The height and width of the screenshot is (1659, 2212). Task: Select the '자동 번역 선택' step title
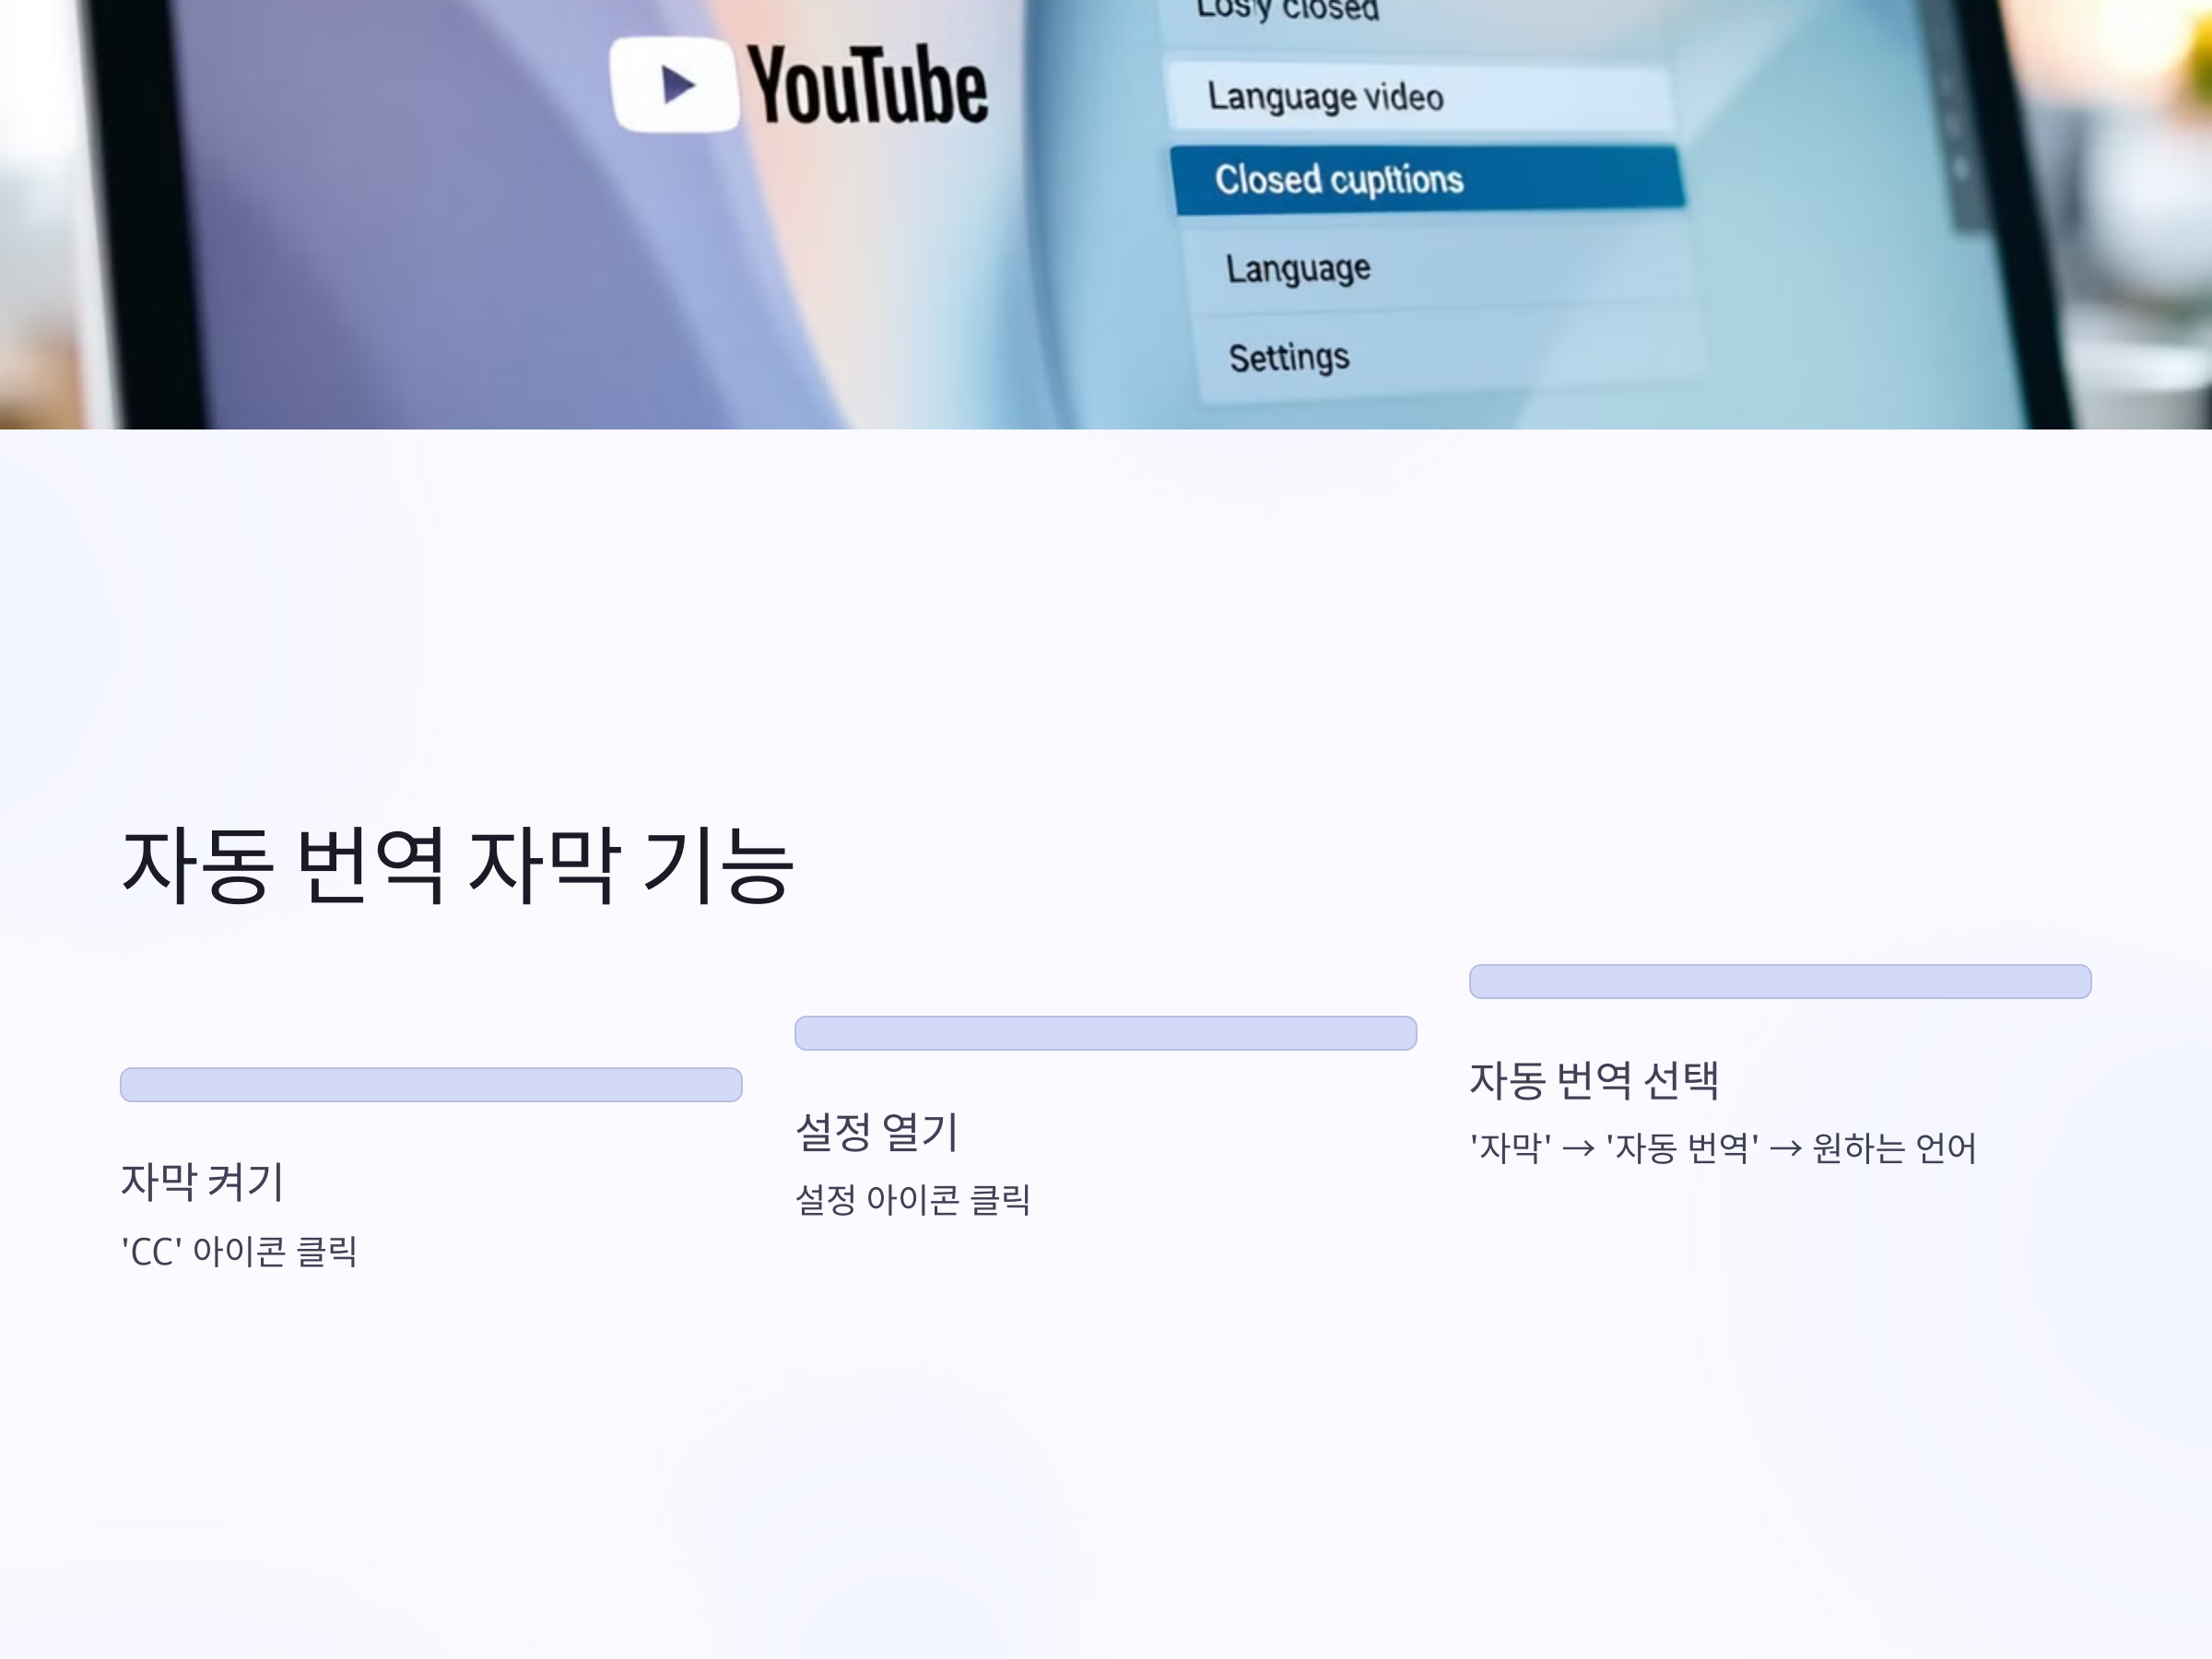[x=1594, y=1080]
